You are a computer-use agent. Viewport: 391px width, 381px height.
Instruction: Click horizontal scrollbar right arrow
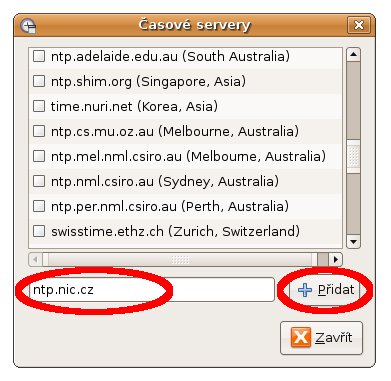(x=336, y=259)
